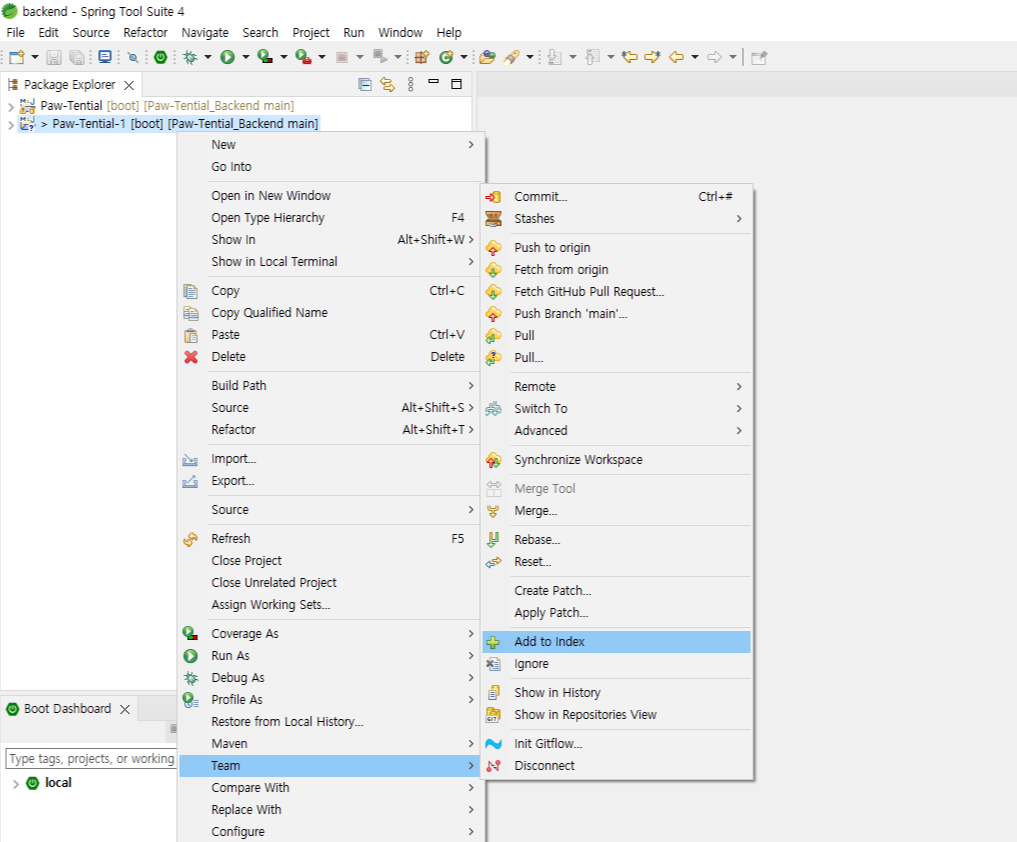Select the Paw-Tential [boot] project
Screen dimensions: 1017x842
pos(167,106)
